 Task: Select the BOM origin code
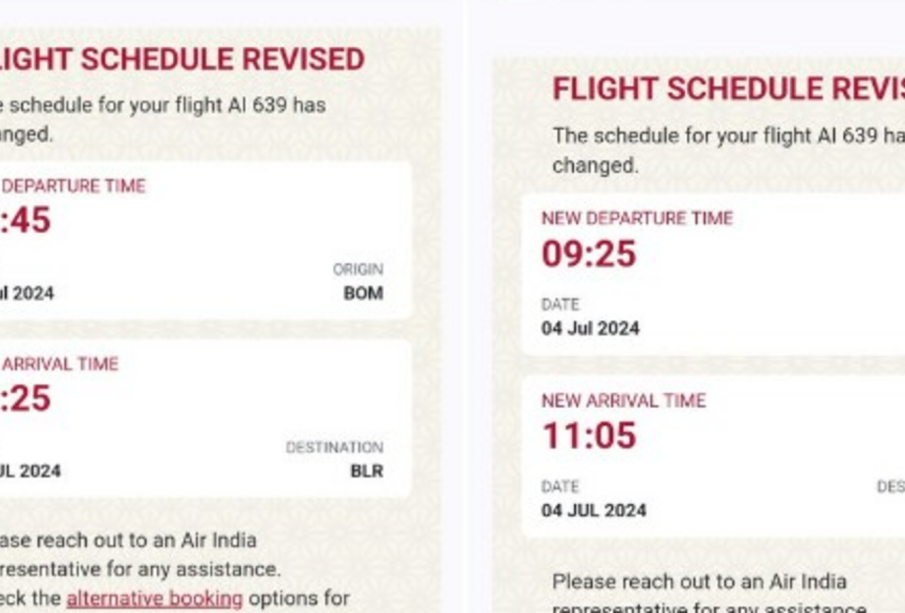(x=364, y=293)
